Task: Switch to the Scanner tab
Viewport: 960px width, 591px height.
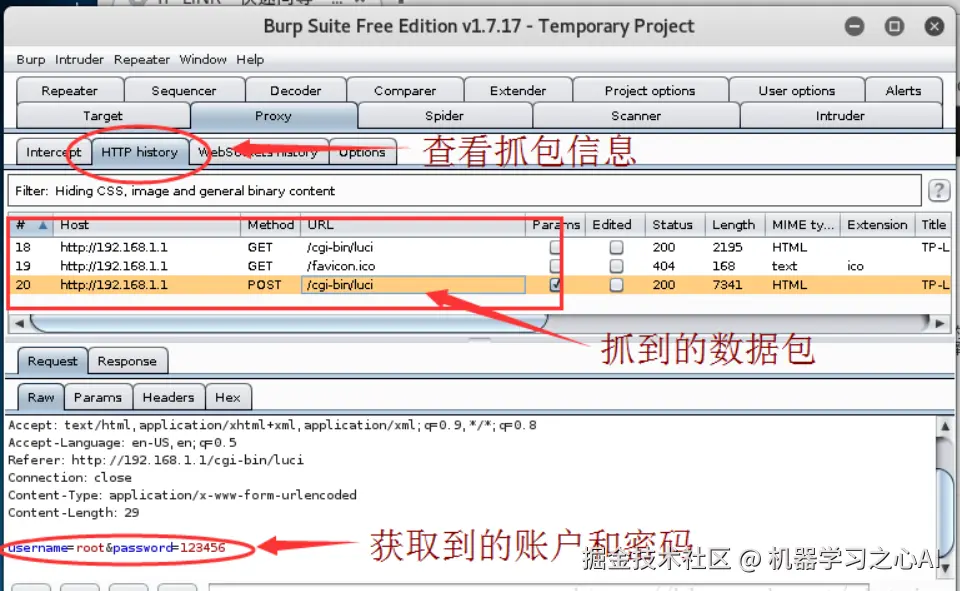Action: pyautogui.click(x=636, y=116)
